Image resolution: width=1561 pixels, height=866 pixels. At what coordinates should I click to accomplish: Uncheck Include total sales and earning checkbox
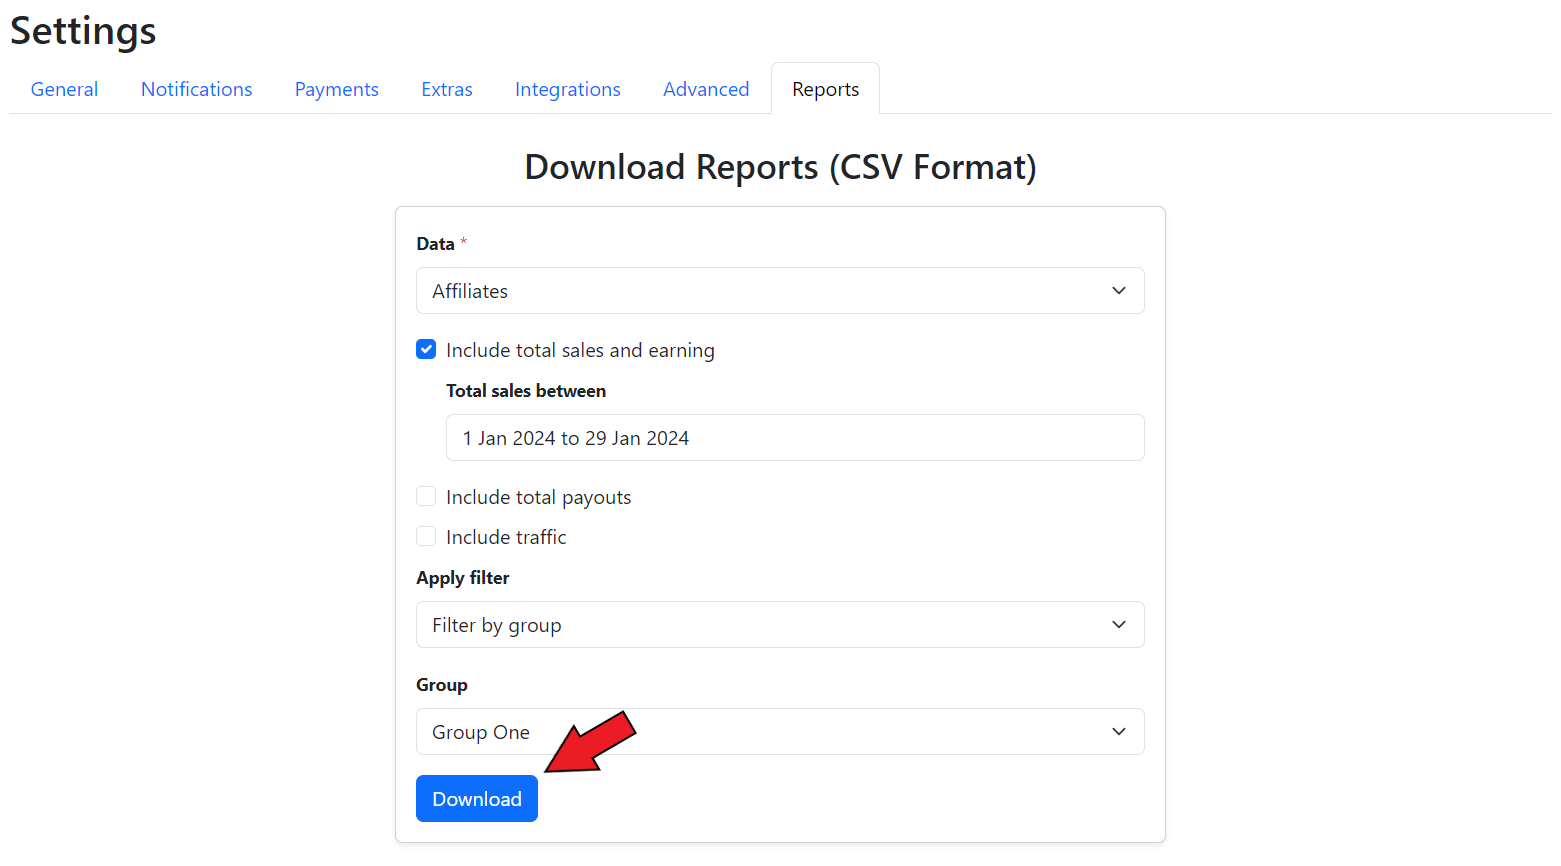[x=426, y=350]
